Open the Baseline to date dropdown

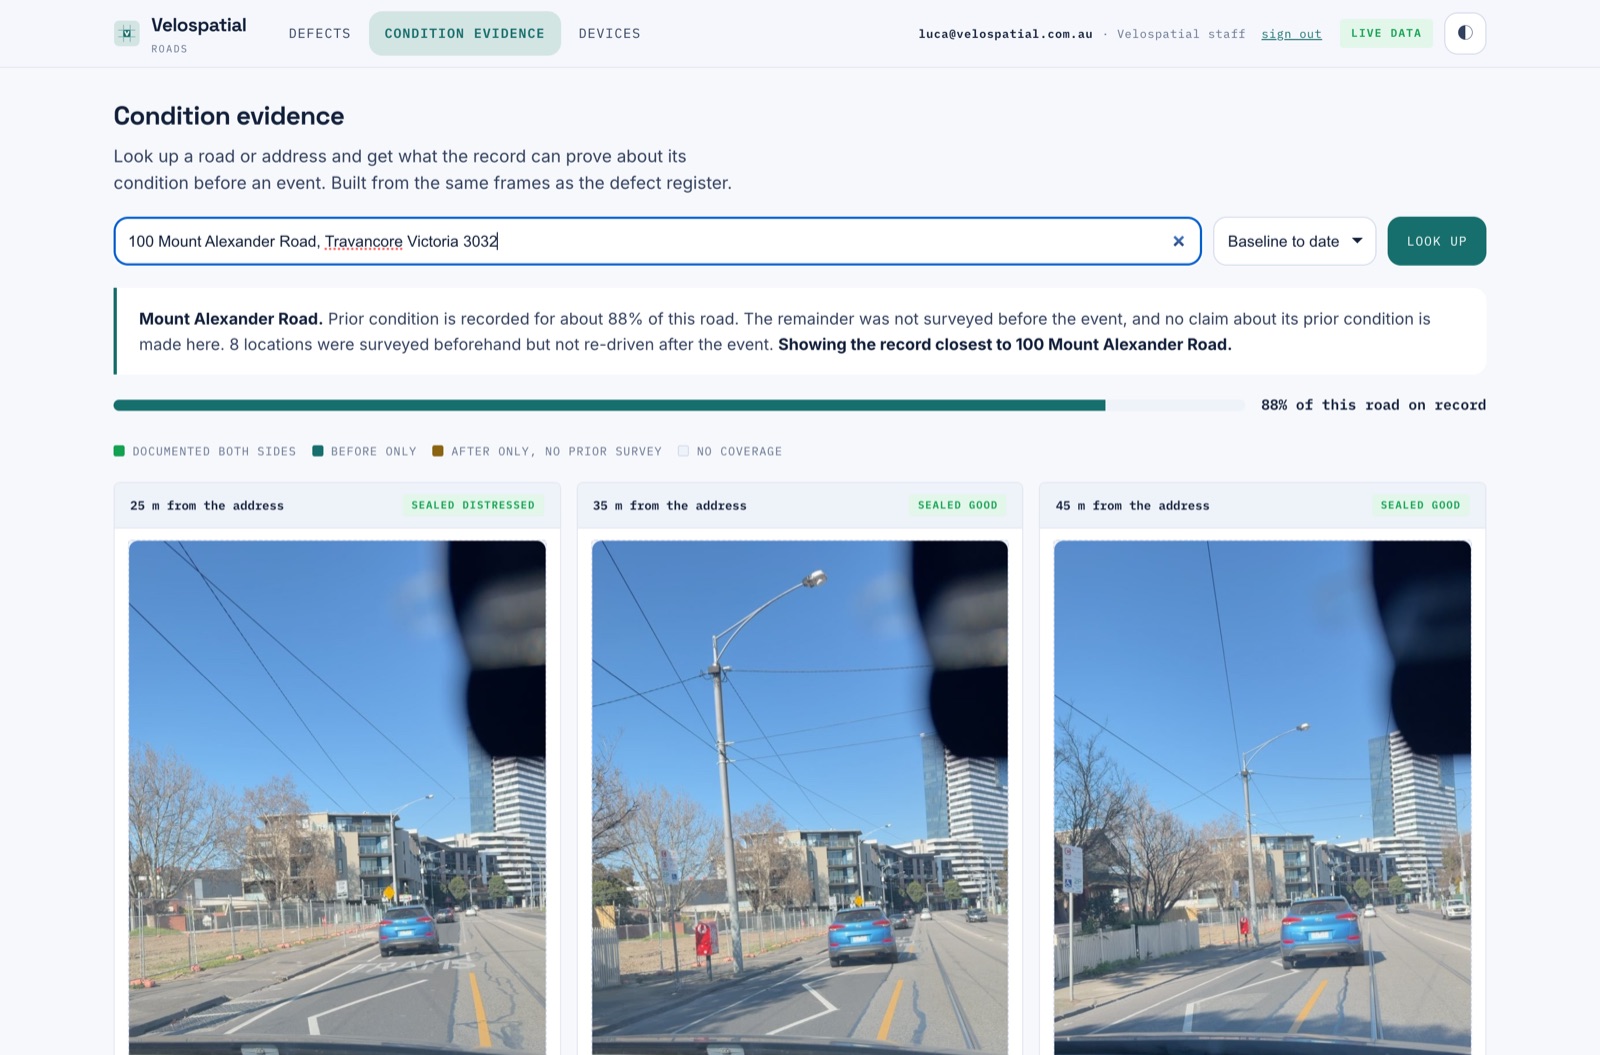(x=1294, y=241)
